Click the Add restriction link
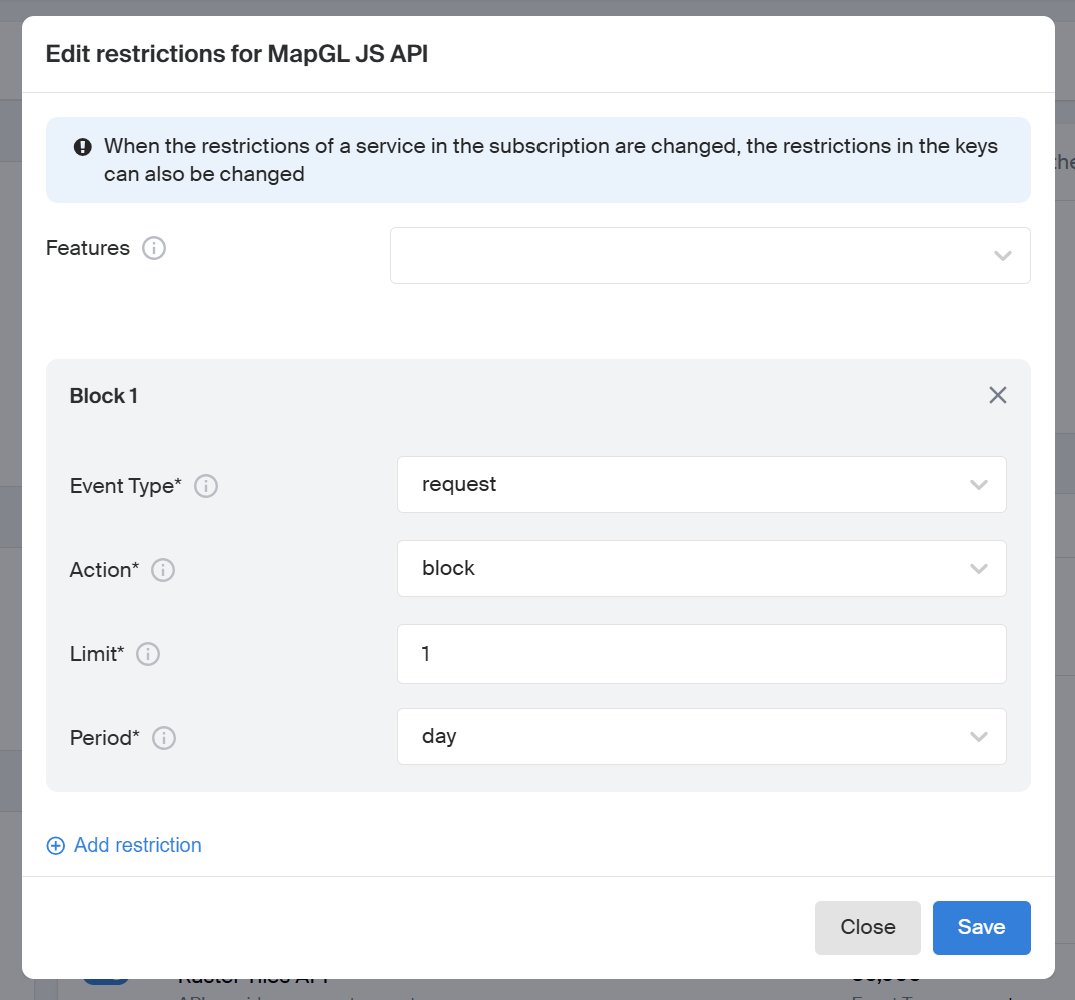Image resolution: width=1075 pixels, height=1000 pixels. click(137, 845)
